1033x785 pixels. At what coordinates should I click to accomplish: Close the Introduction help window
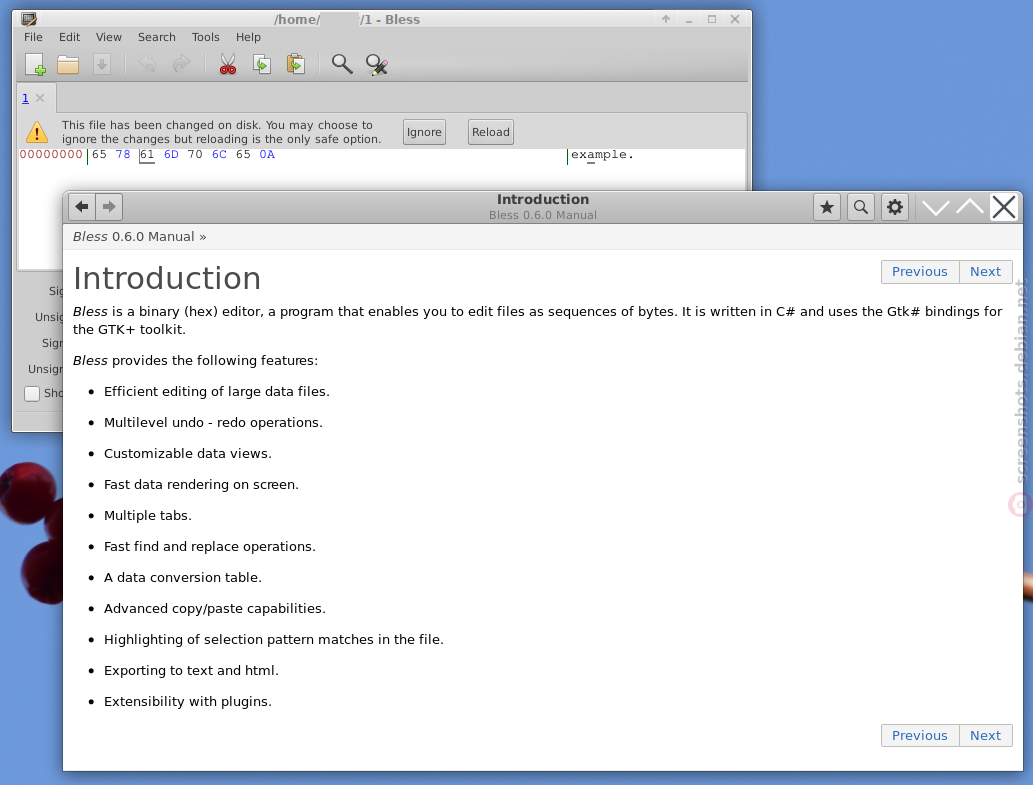(x=1004, y=207)
